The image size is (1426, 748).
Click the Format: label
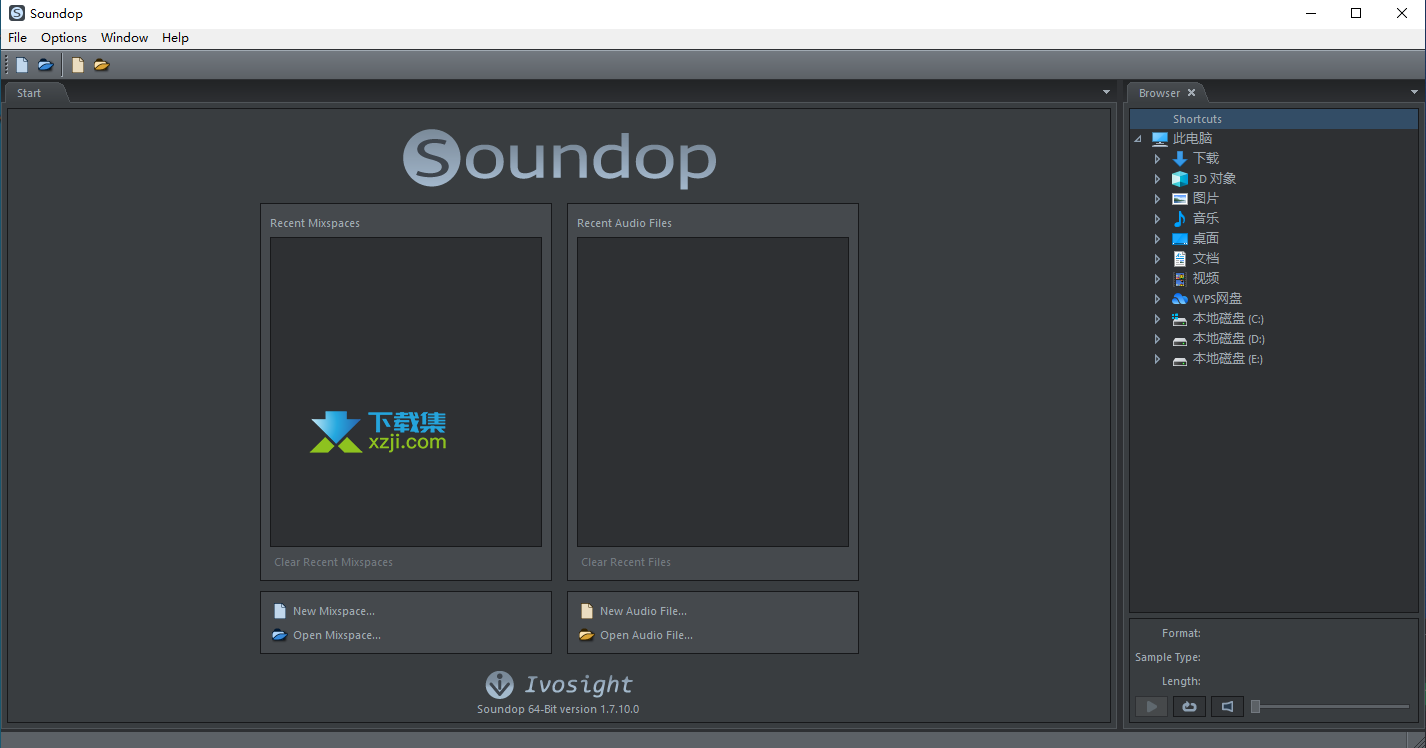(1181, 633)
